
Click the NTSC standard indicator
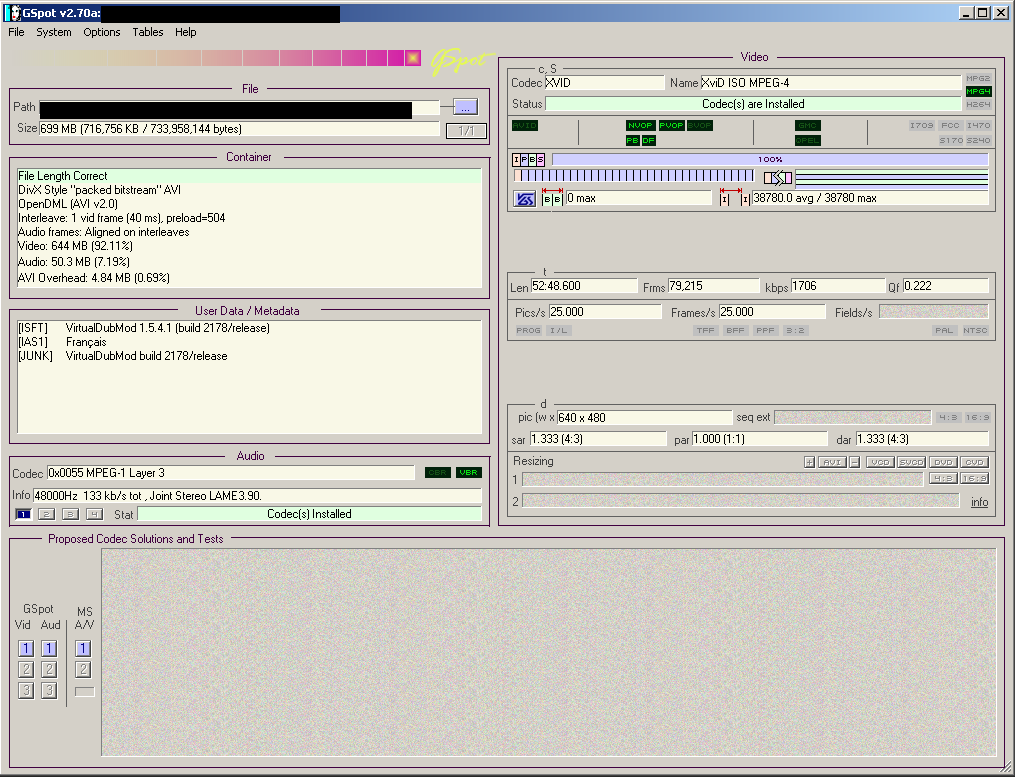tap(975, 331)
